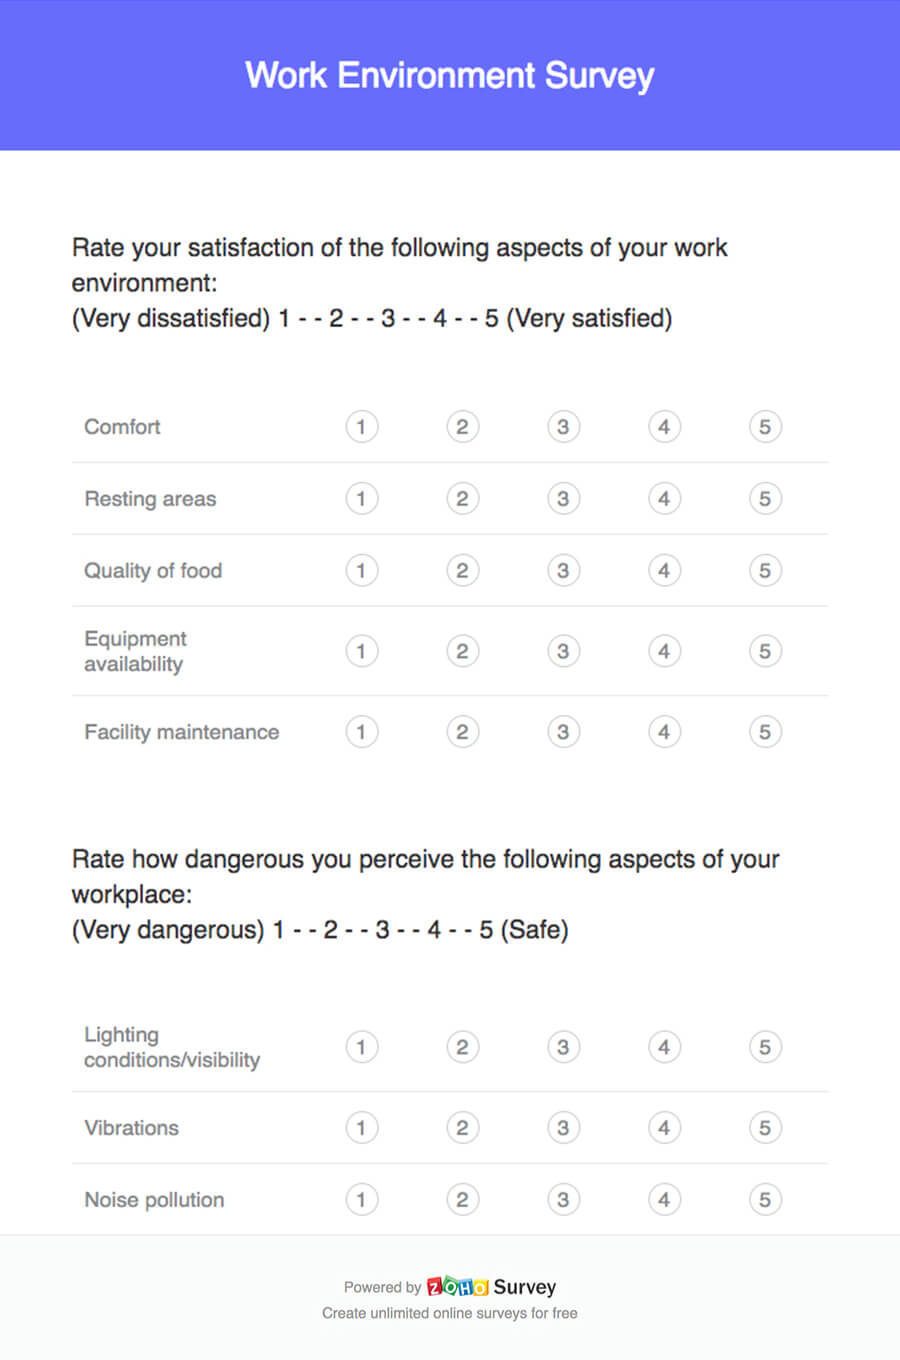This screenshot has height=1360, width=900.
Task: Select 2 for Comfort
Action: 462,427
